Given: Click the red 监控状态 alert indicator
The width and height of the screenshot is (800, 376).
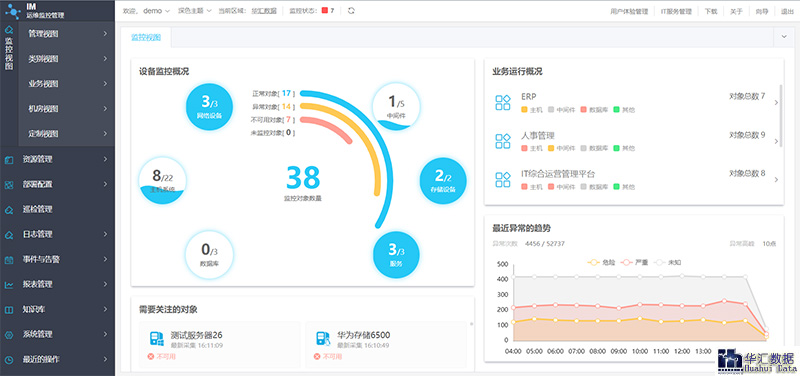Looking at the screenshot, I should click(324, 10).
